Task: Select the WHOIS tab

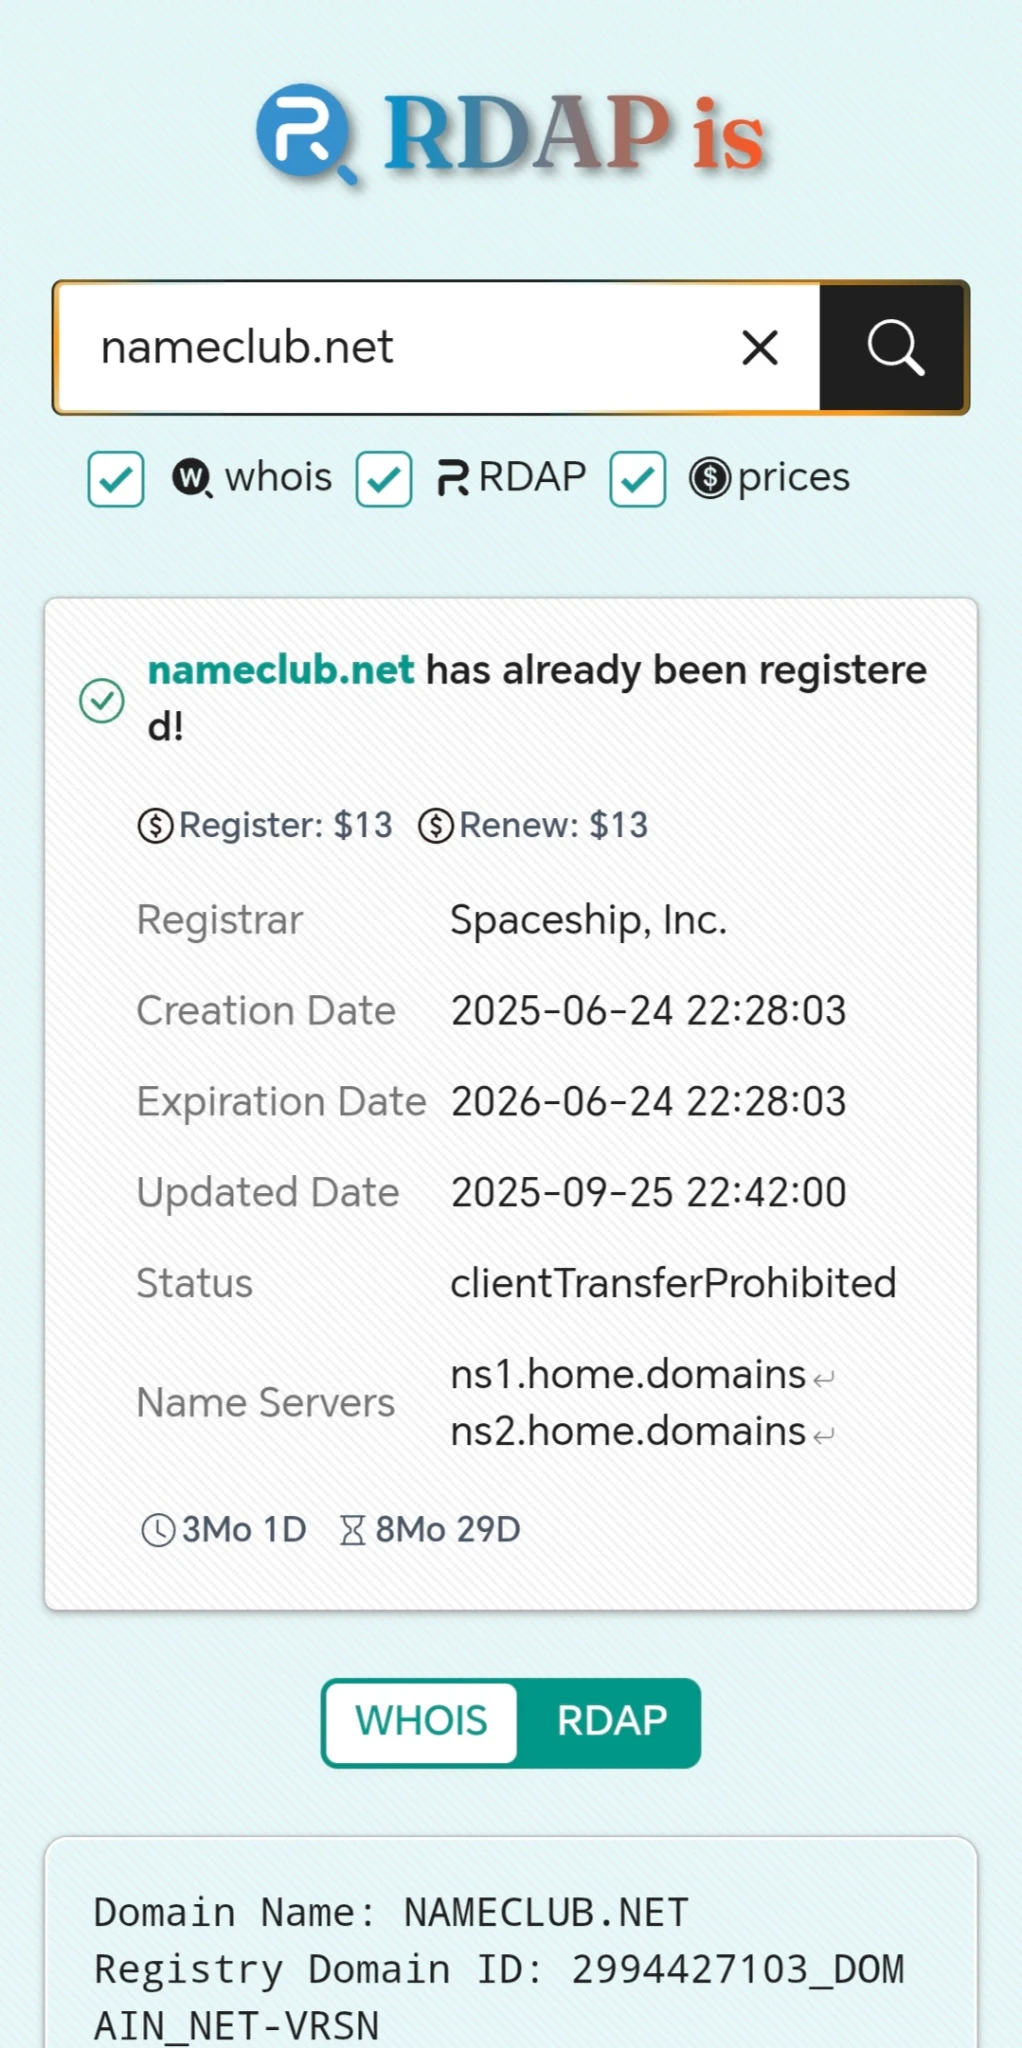Action: (421, 1721)
